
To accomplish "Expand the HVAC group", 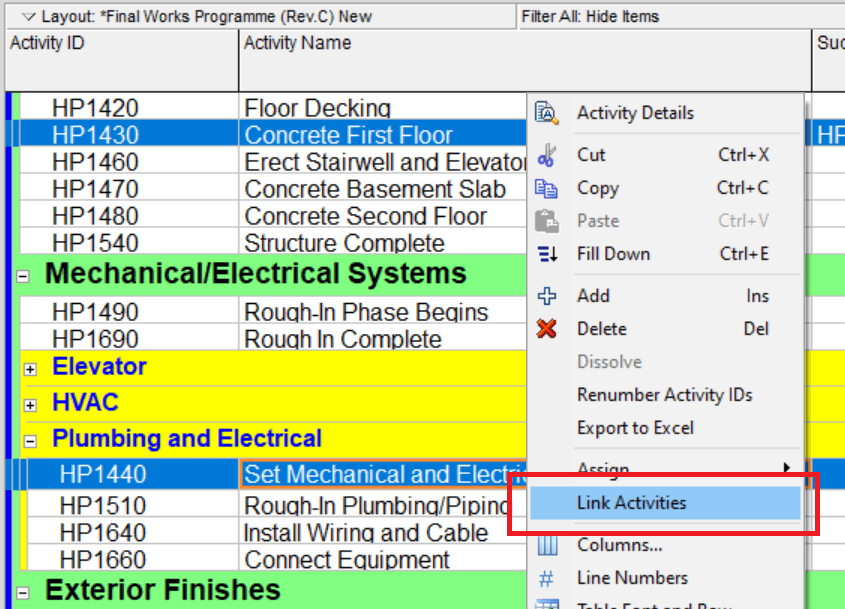I will (x=31, y=405).
